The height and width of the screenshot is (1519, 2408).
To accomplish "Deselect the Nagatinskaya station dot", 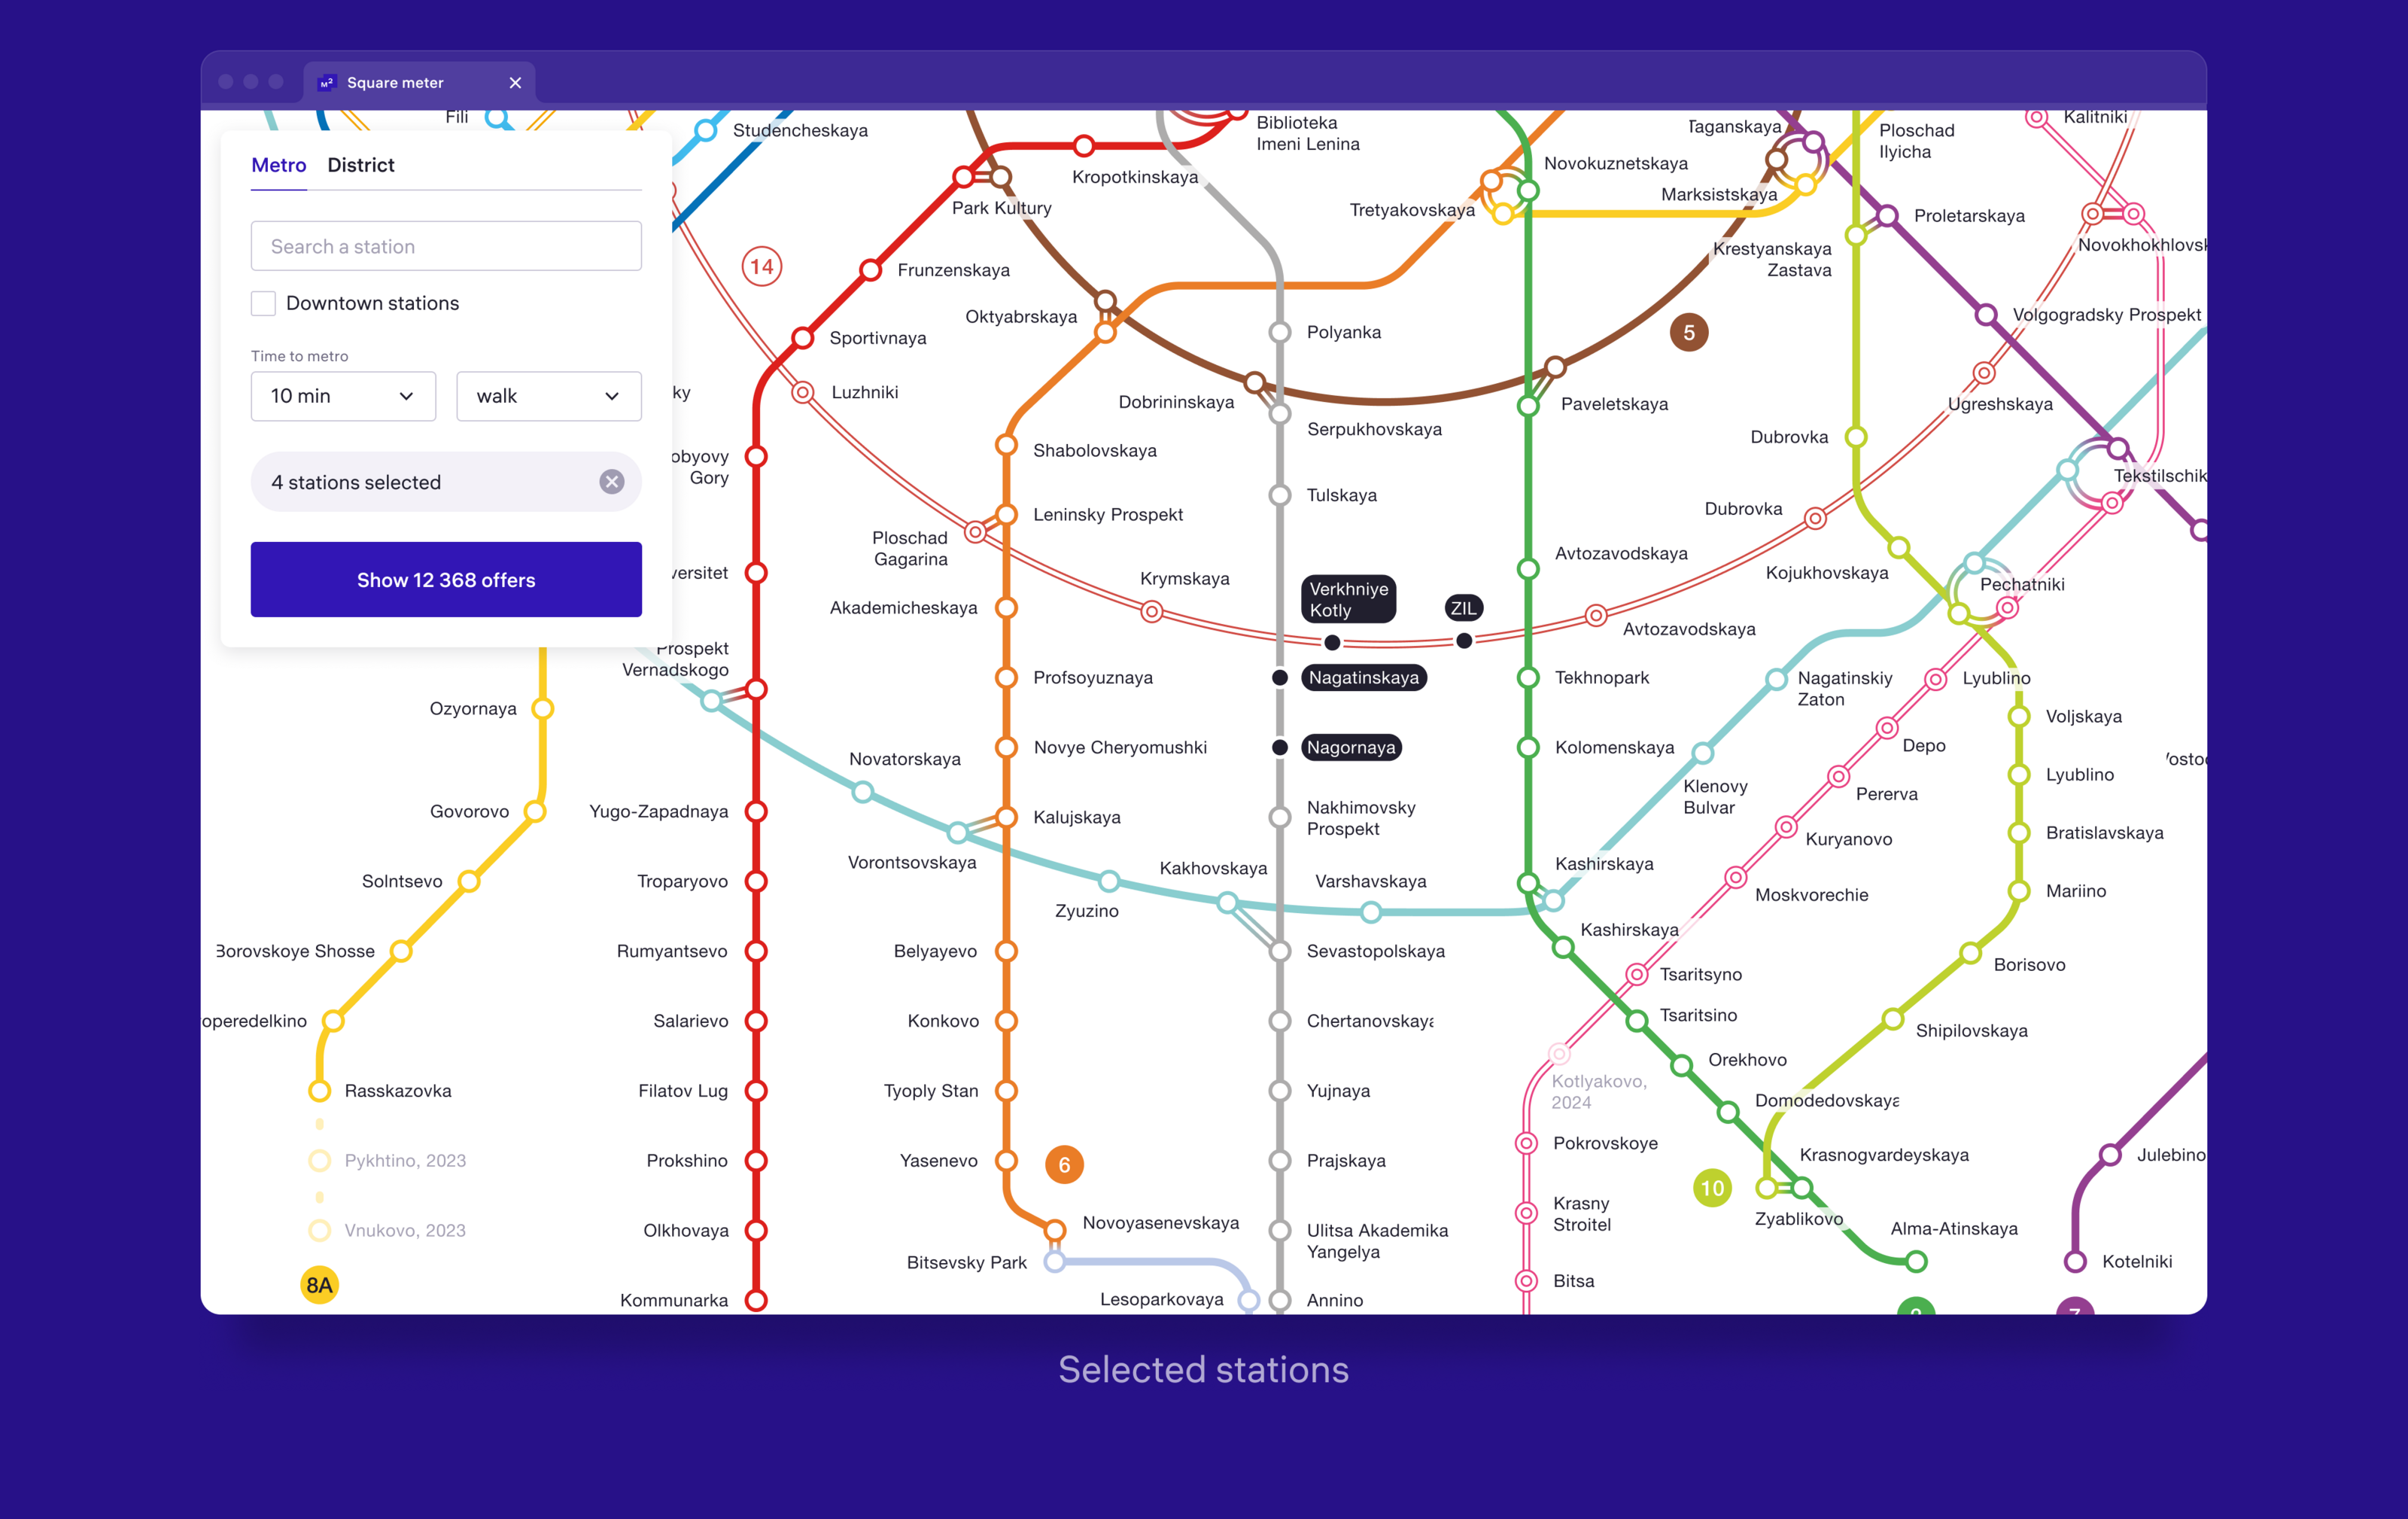I will (x=1279, y=678).
